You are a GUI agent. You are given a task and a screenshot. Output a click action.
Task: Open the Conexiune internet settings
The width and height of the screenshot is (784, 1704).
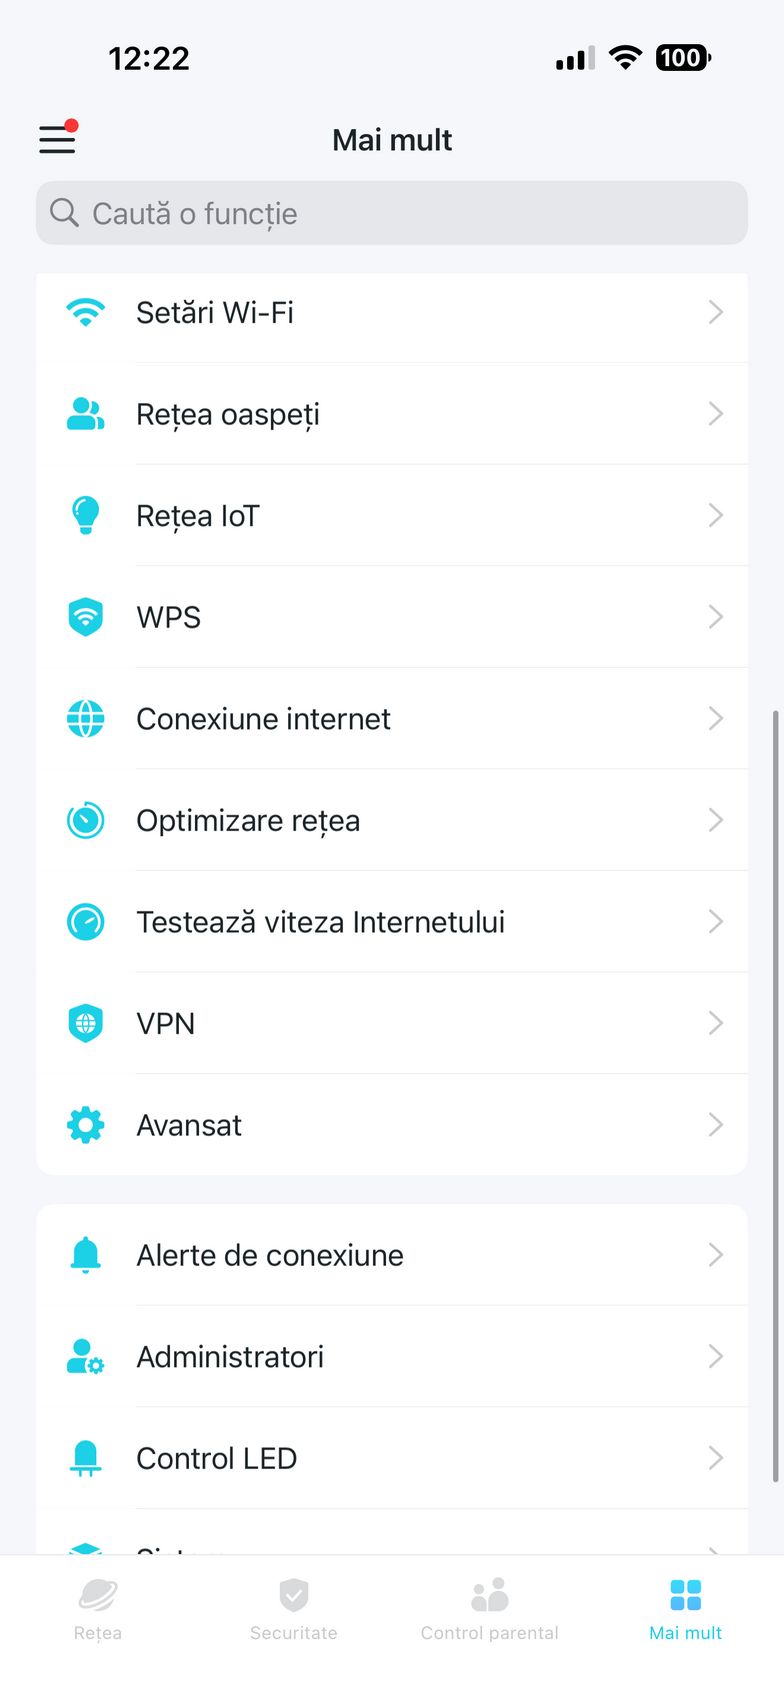click(x=263, y=719)
